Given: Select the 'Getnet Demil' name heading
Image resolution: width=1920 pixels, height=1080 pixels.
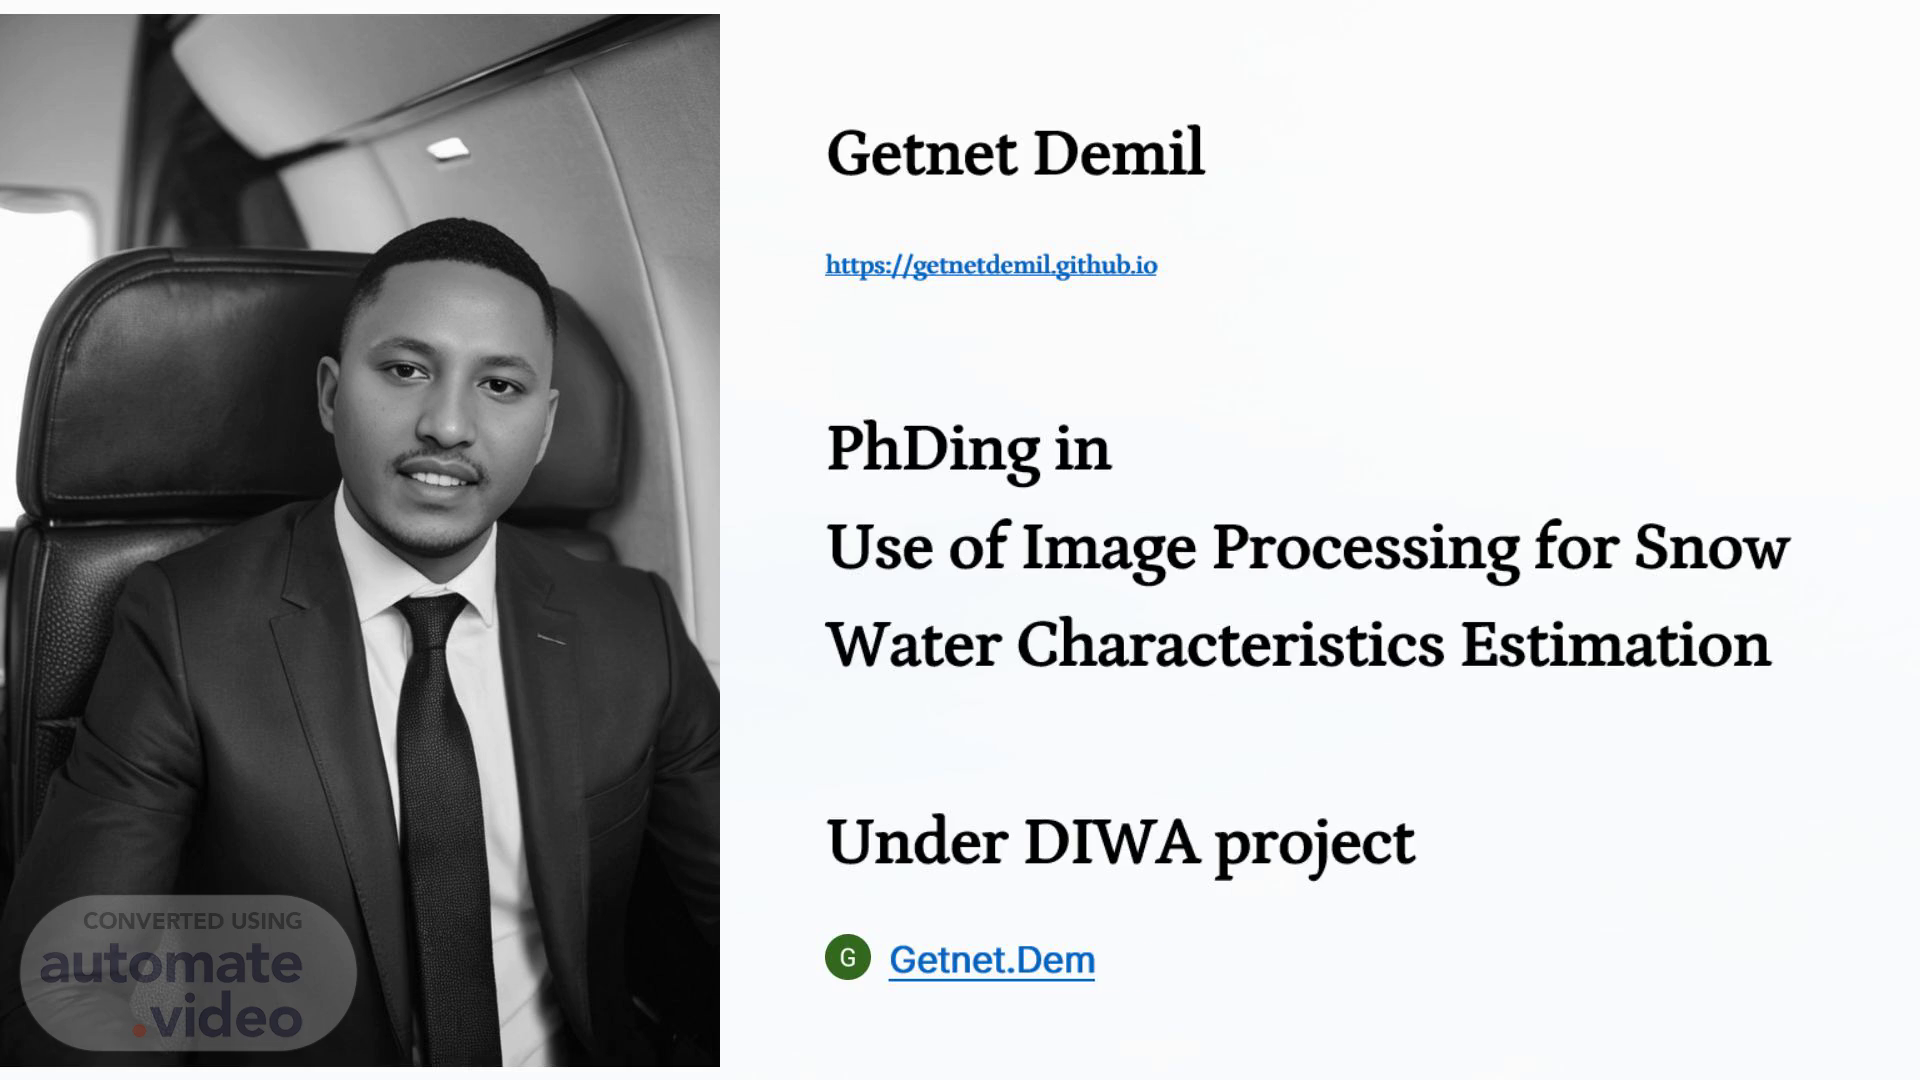Looking at the screenshot, I should tap(1016, 154).
